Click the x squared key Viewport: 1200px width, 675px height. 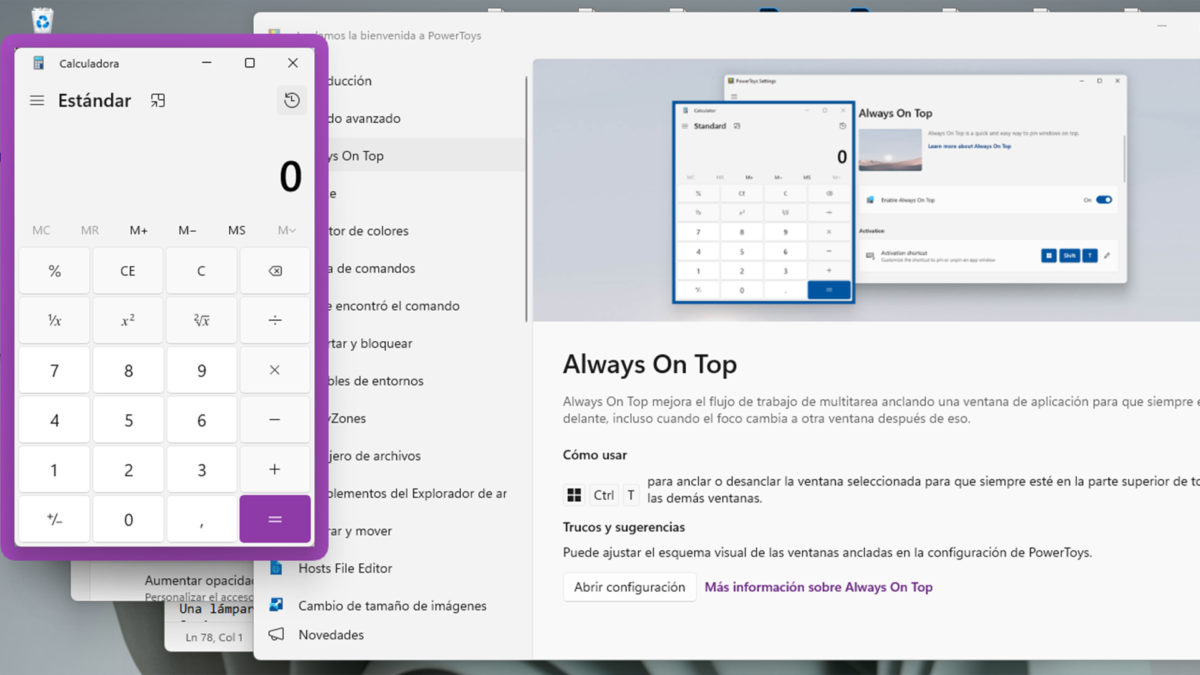128,320
